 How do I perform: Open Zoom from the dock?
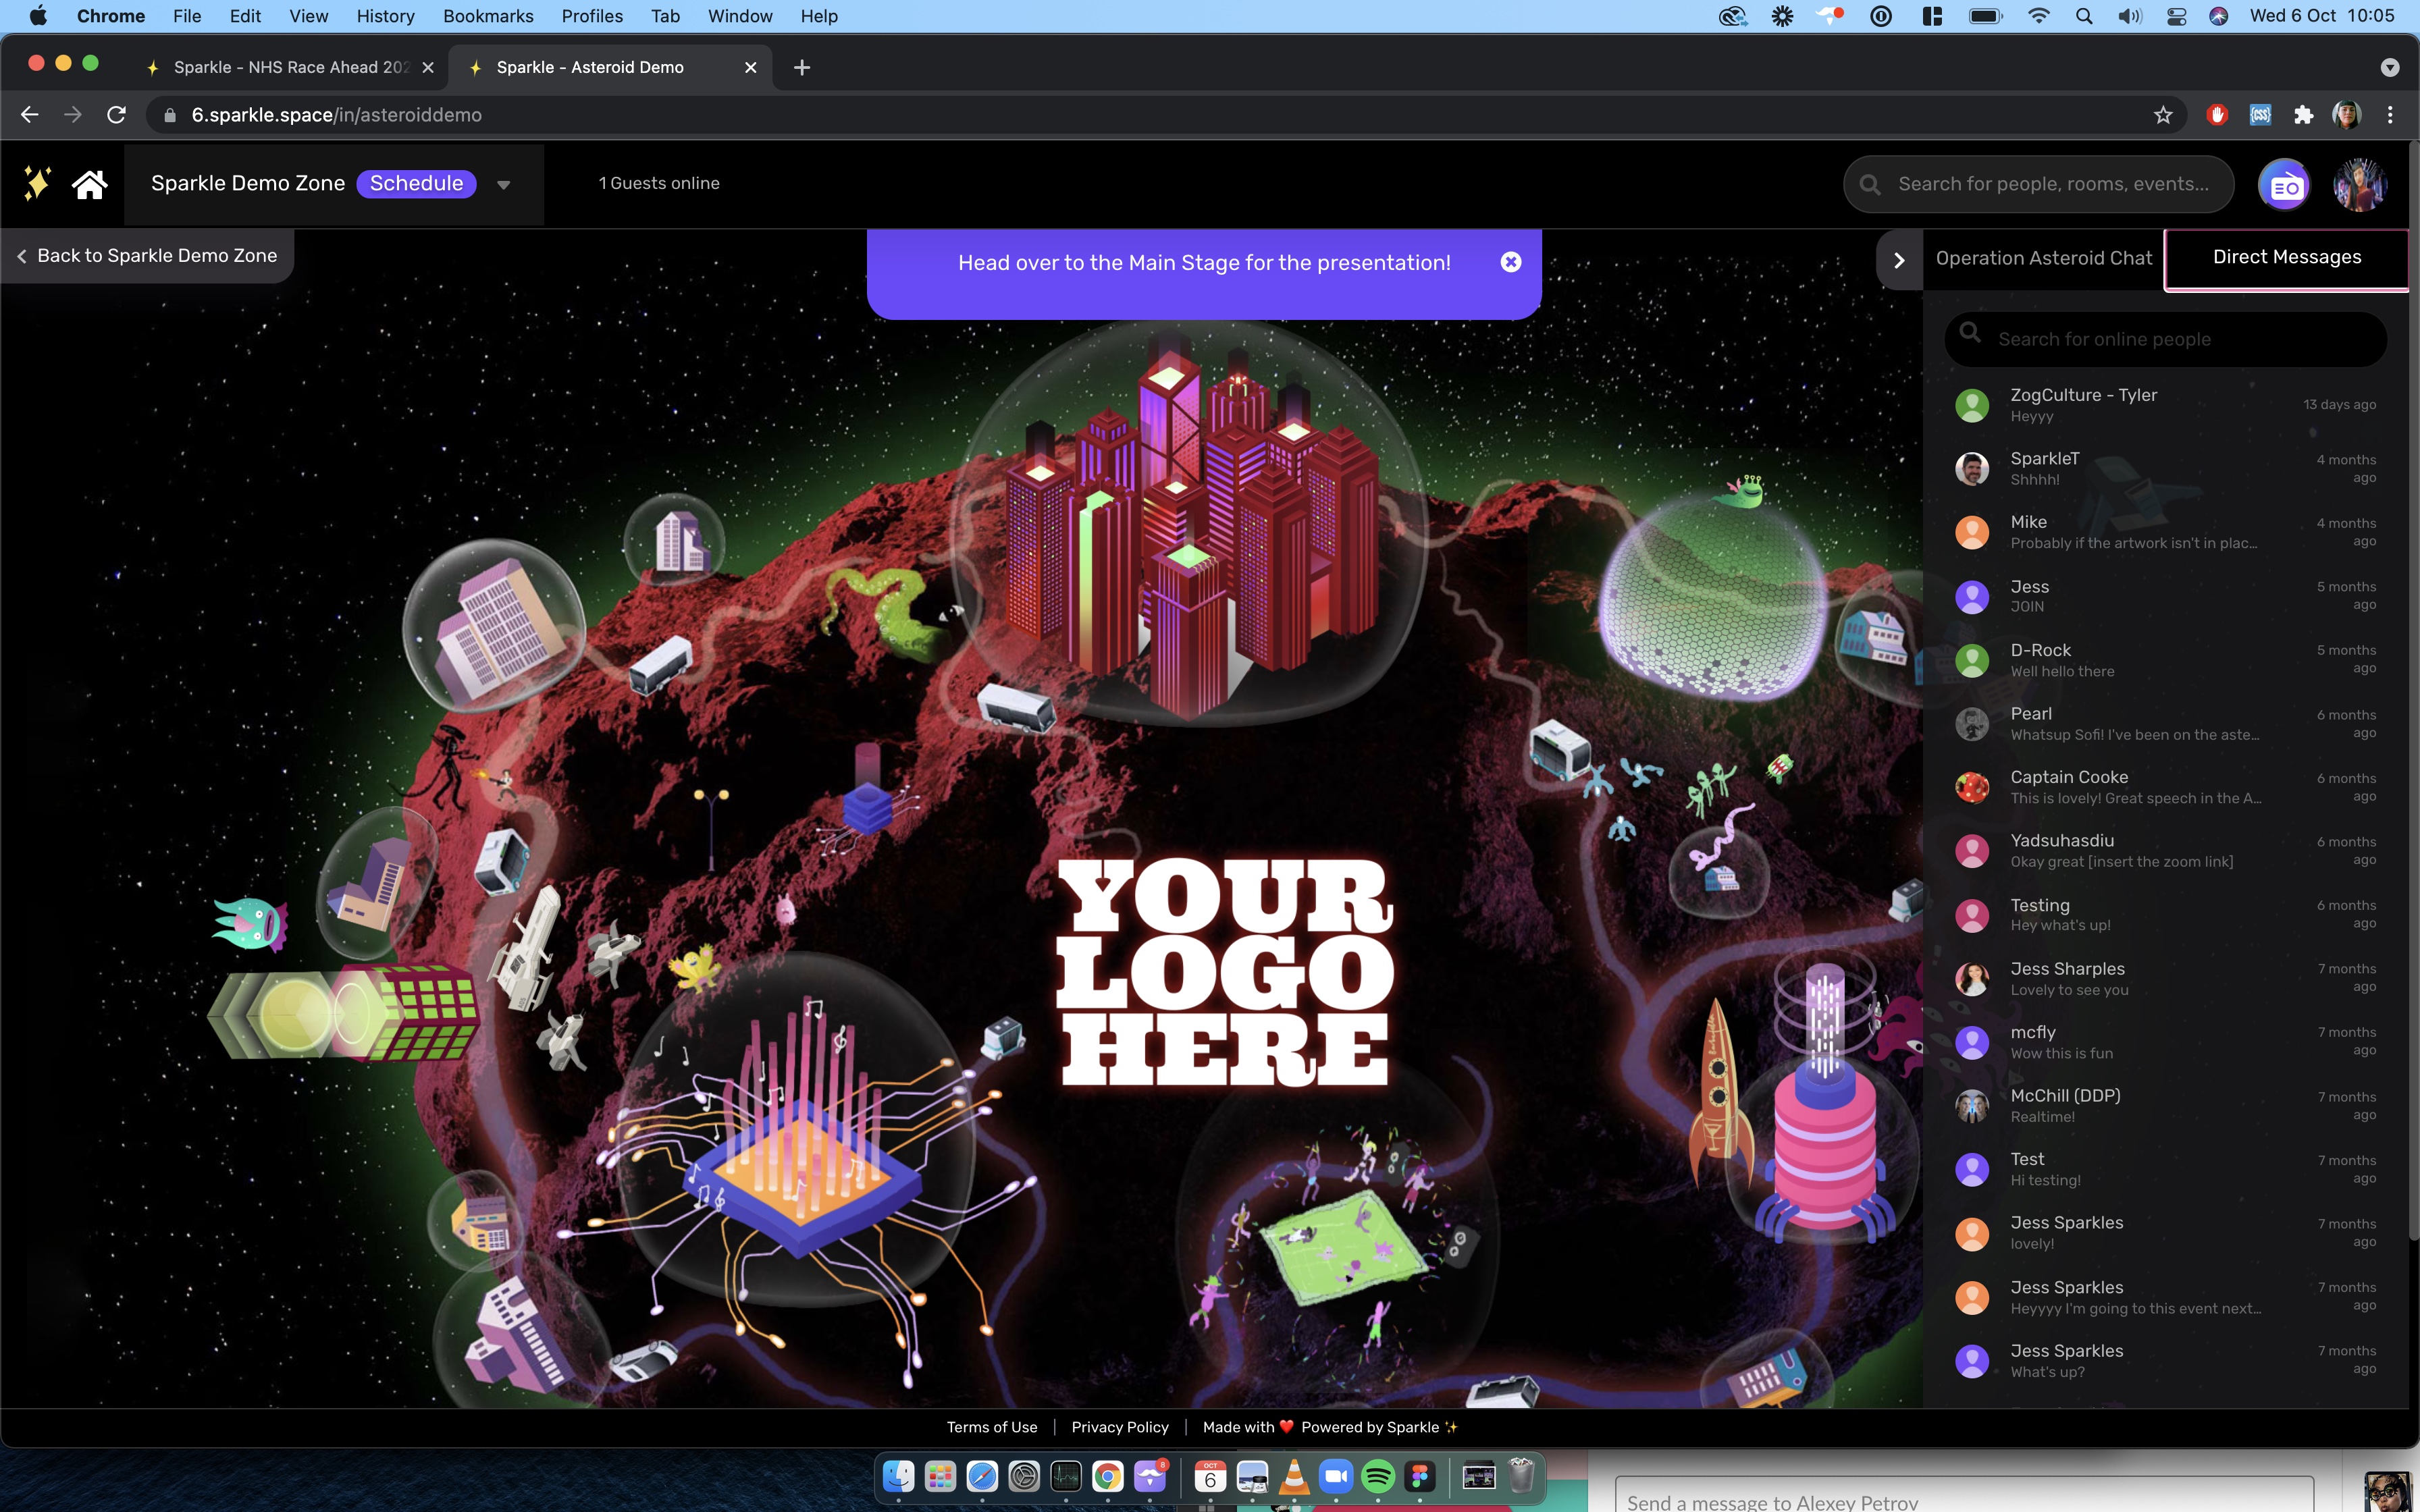pos(1336,1476)
